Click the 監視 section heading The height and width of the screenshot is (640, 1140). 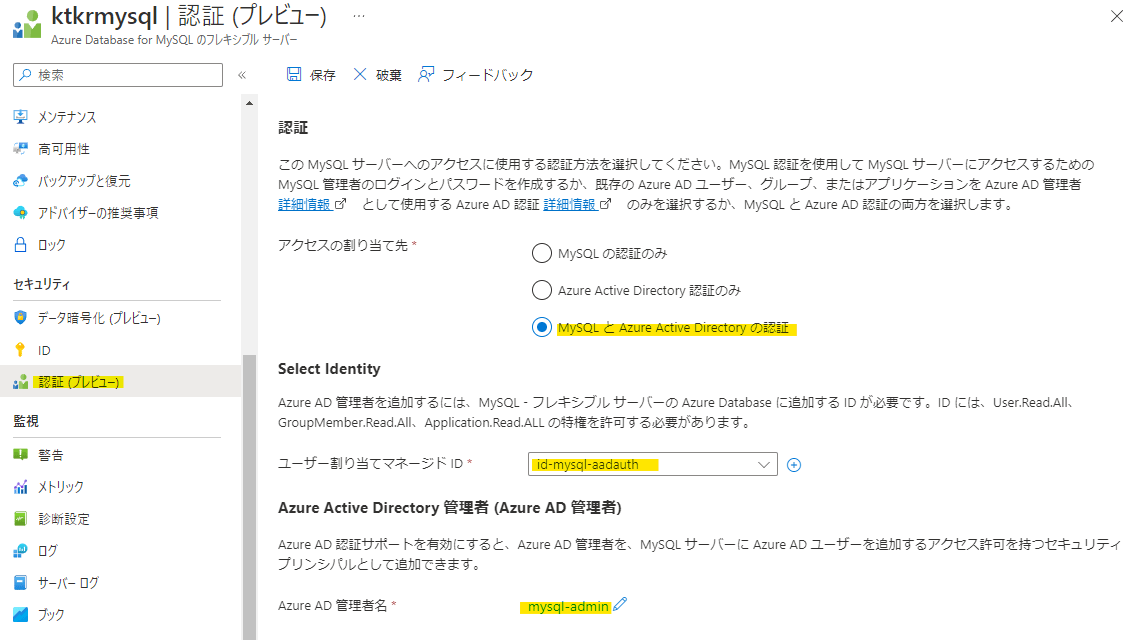coord(26,421)
